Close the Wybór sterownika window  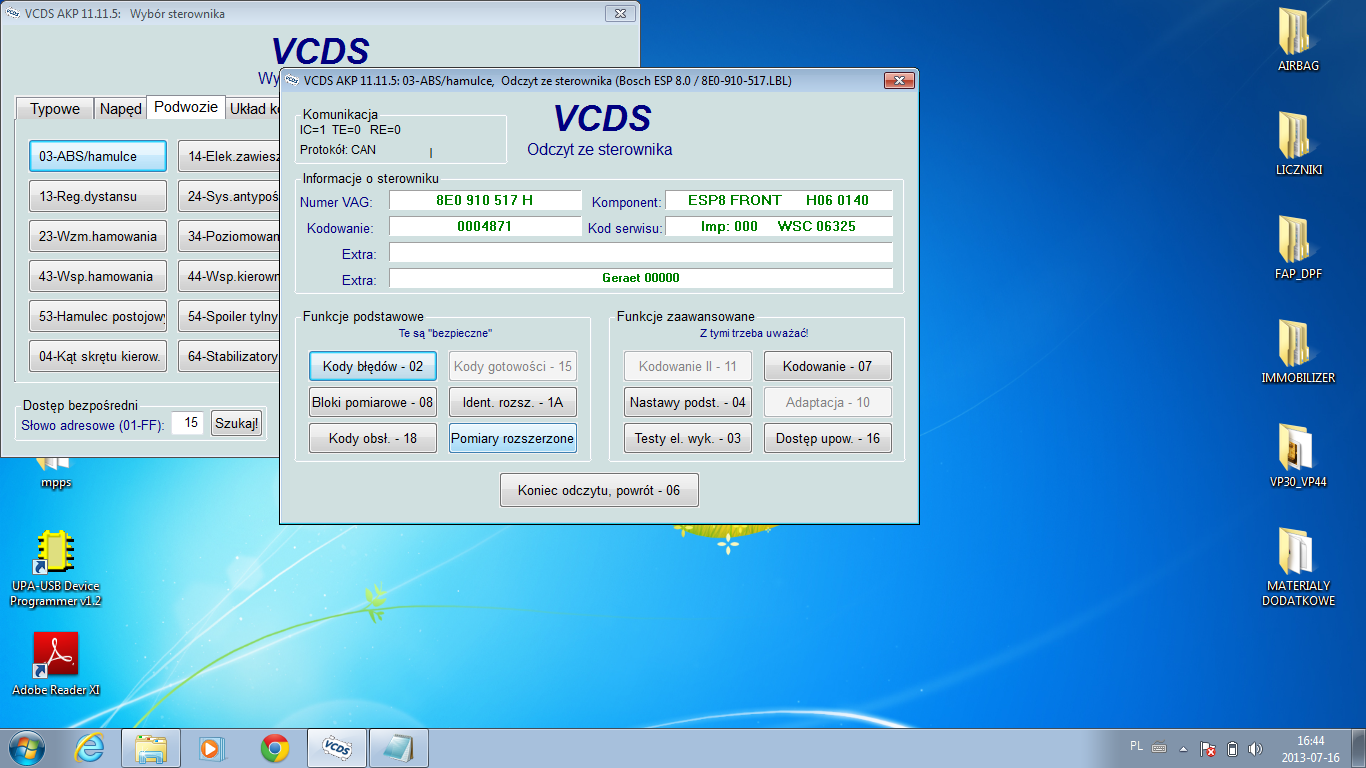(x=619, y=14)
